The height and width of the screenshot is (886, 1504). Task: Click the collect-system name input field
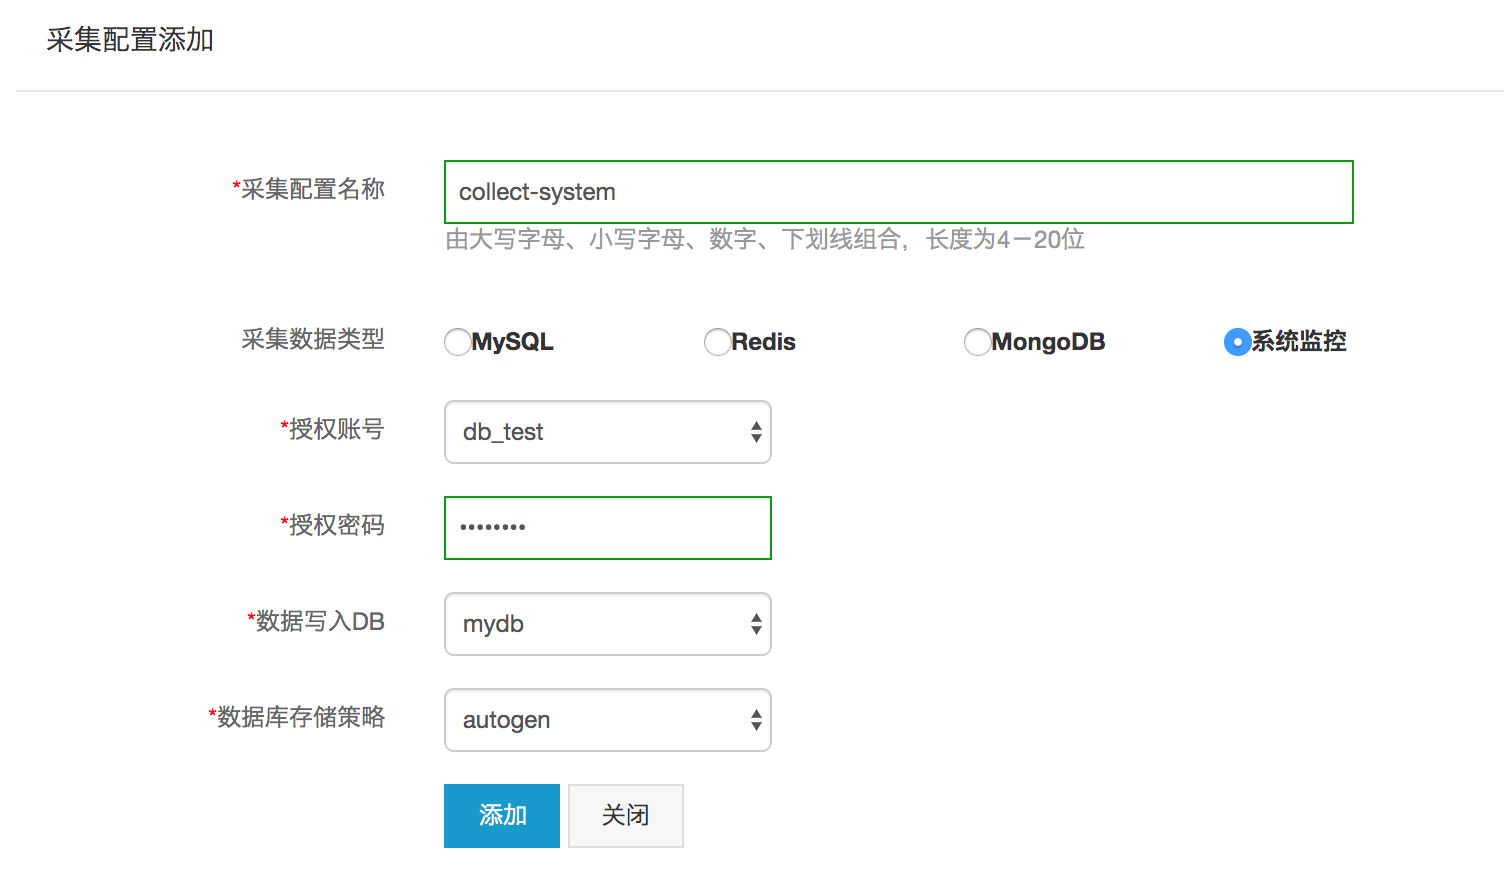[897, 191]
